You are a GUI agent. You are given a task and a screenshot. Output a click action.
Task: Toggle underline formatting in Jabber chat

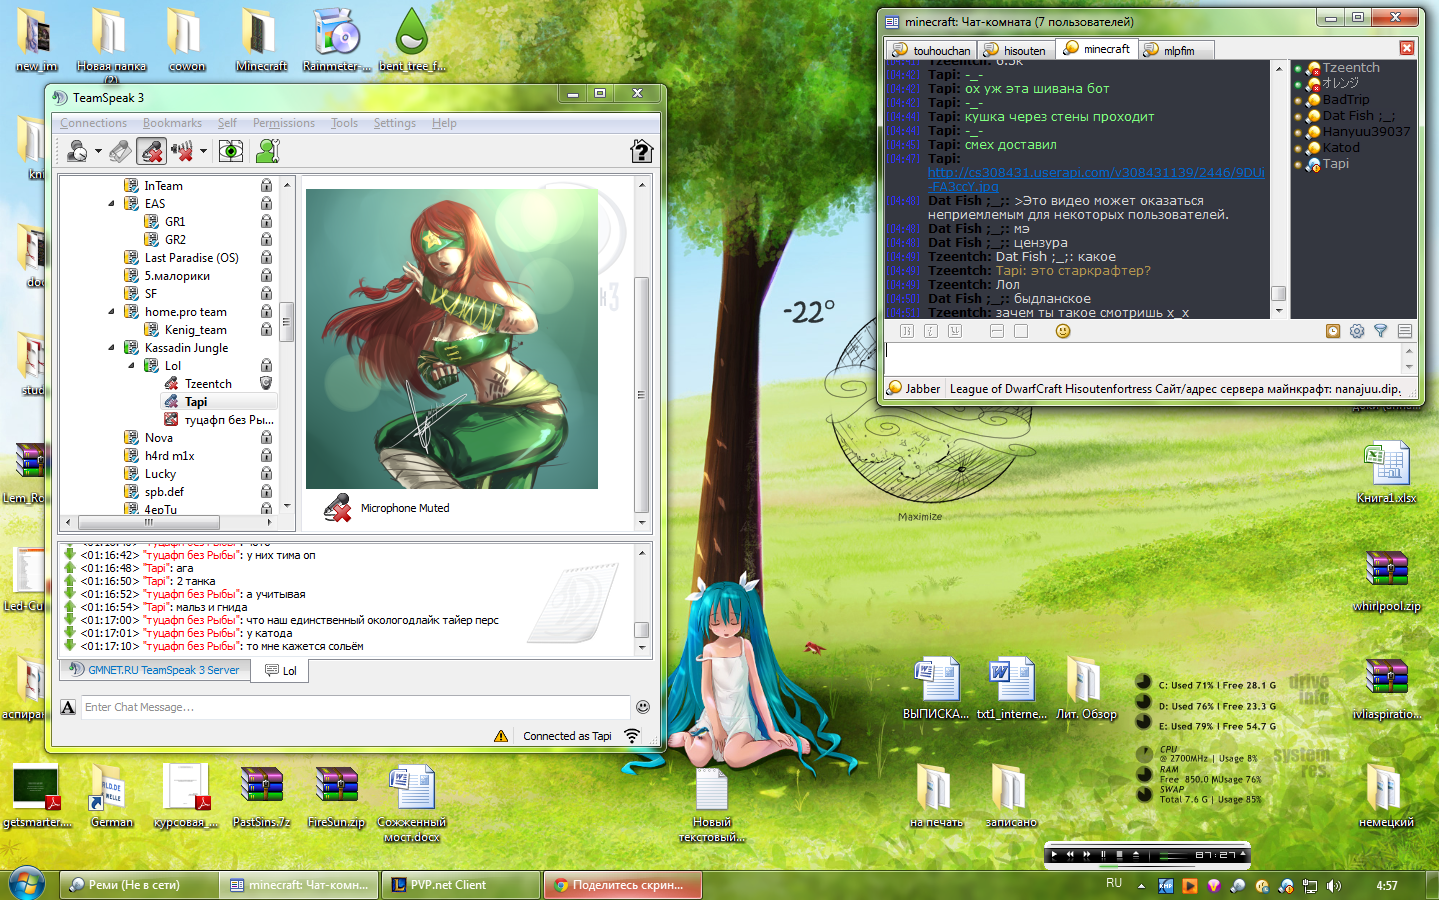[955, 331]
